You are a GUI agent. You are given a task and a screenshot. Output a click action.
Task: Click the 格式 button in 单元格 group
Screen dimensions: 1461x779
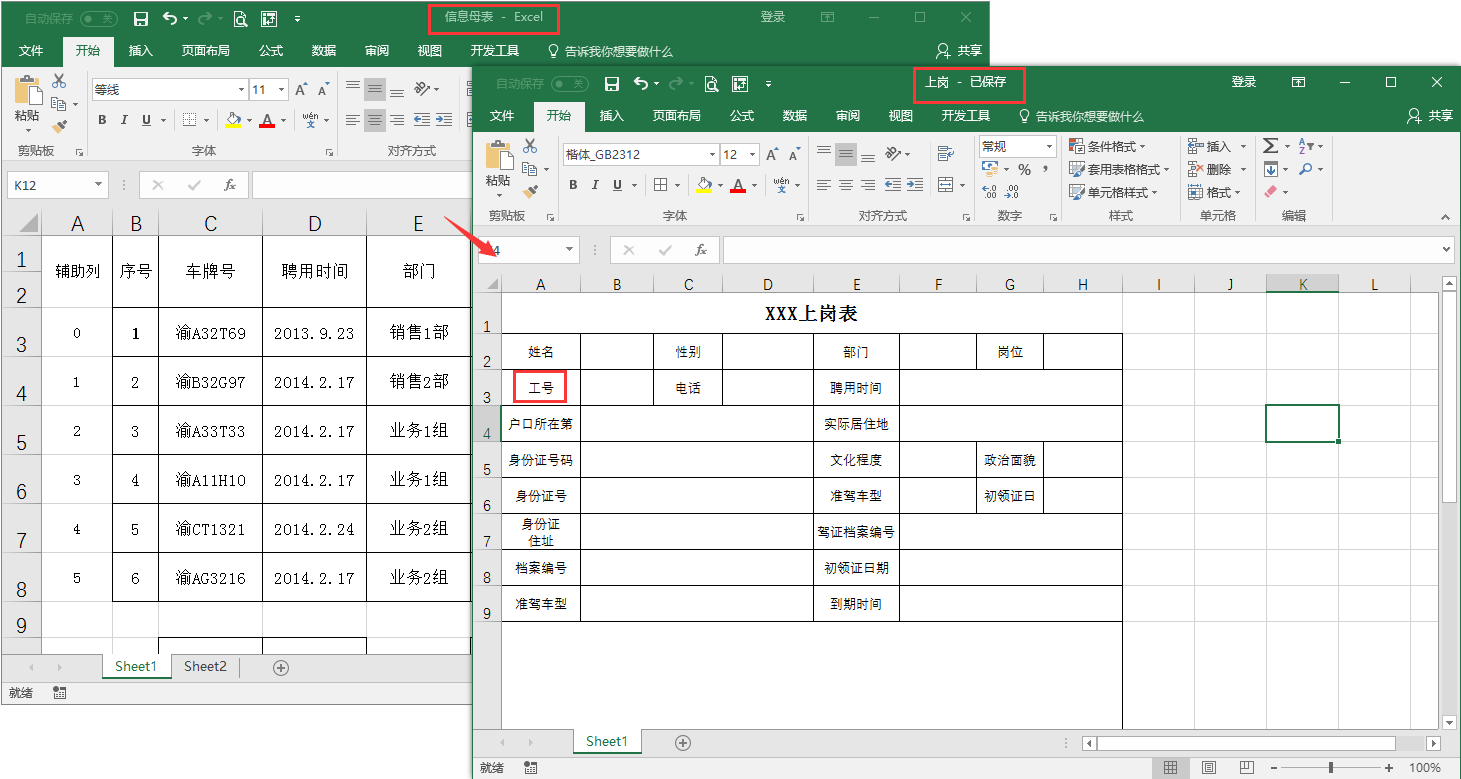tap(1214, 193)
